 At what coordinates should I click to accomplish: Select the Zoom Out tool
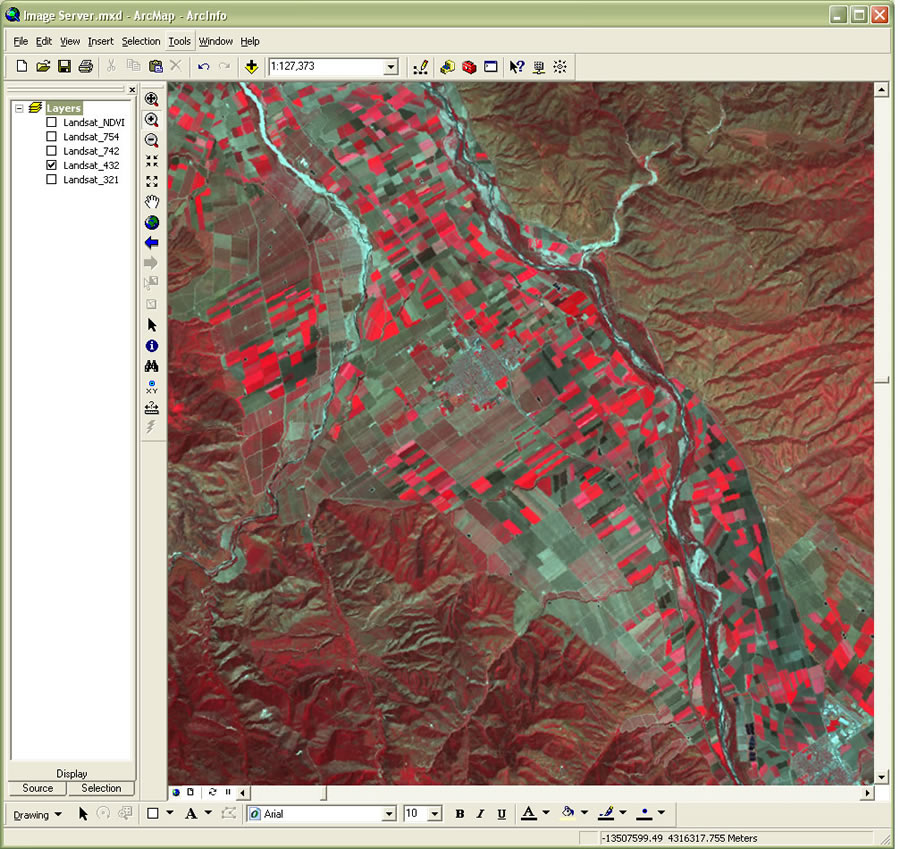click(x=152, y=141)
